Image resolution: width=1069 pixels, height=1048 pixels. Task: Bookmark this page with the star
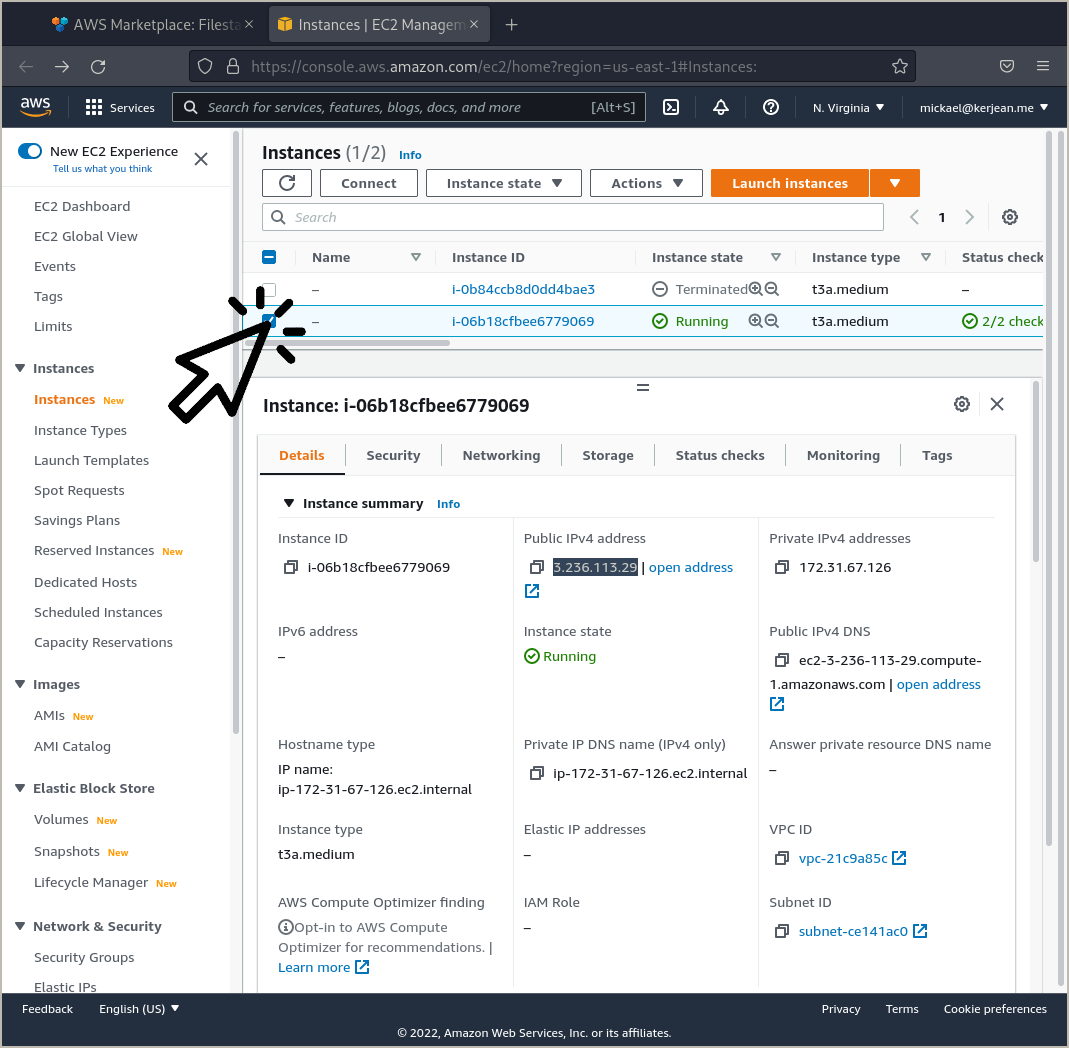tap(900, 66)
